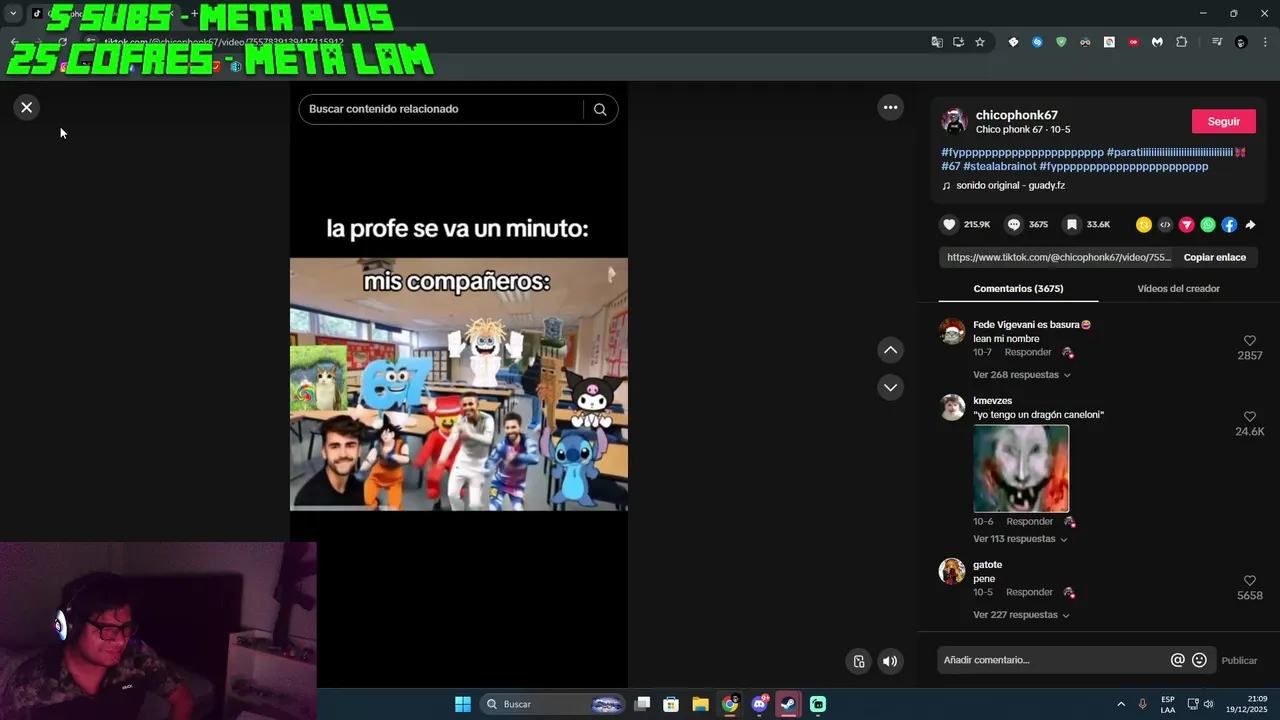Open chicophonk67 profile name
Screen dimensions: 1280x720
1016,115
